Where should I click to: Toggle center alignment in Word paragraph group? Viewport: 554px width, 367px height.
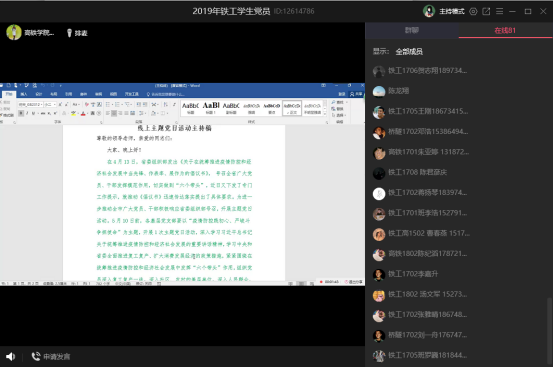click(x=114, y=113)
